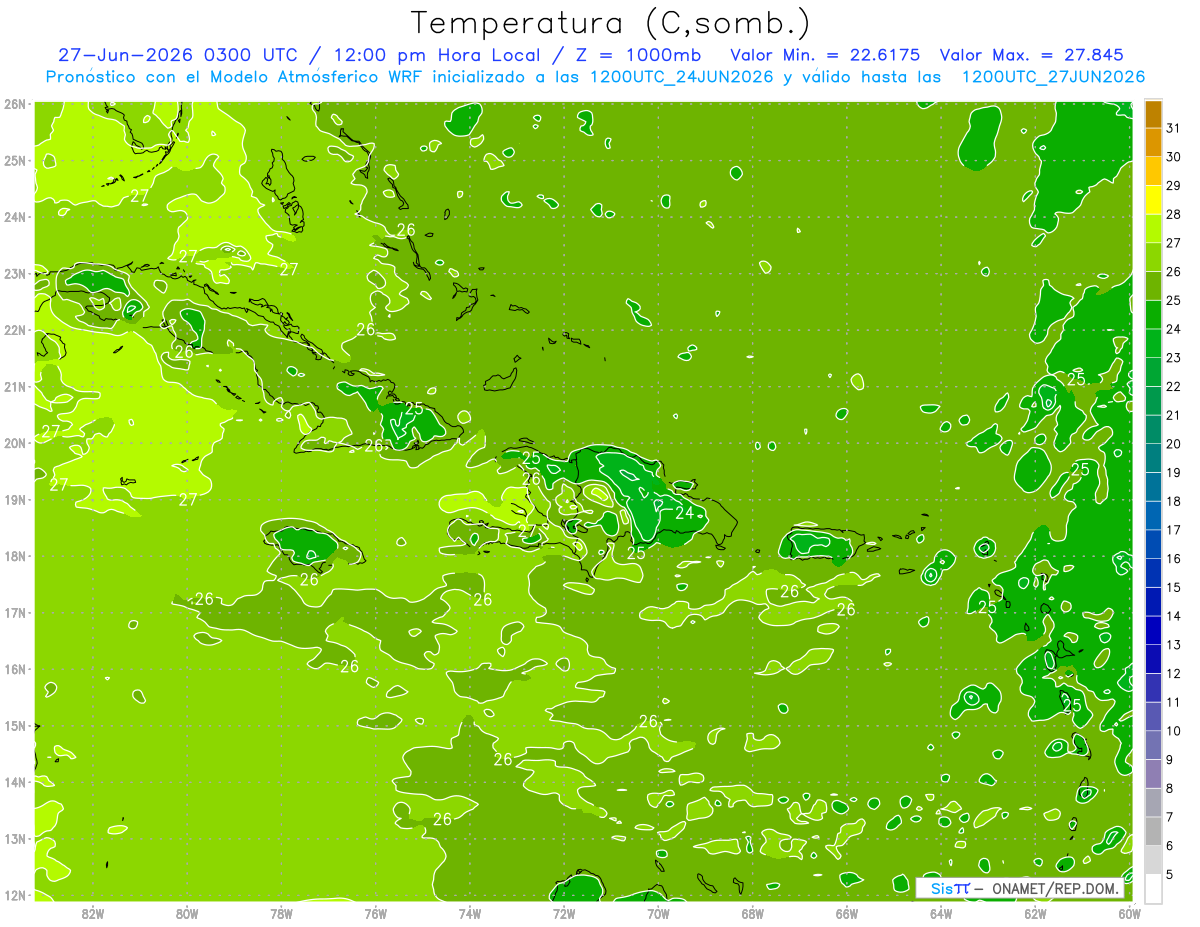The height and width of the screenshot is (927, 1200).
Task: Click the "29" value on the color scale
Action: (x=1173, y=186)
